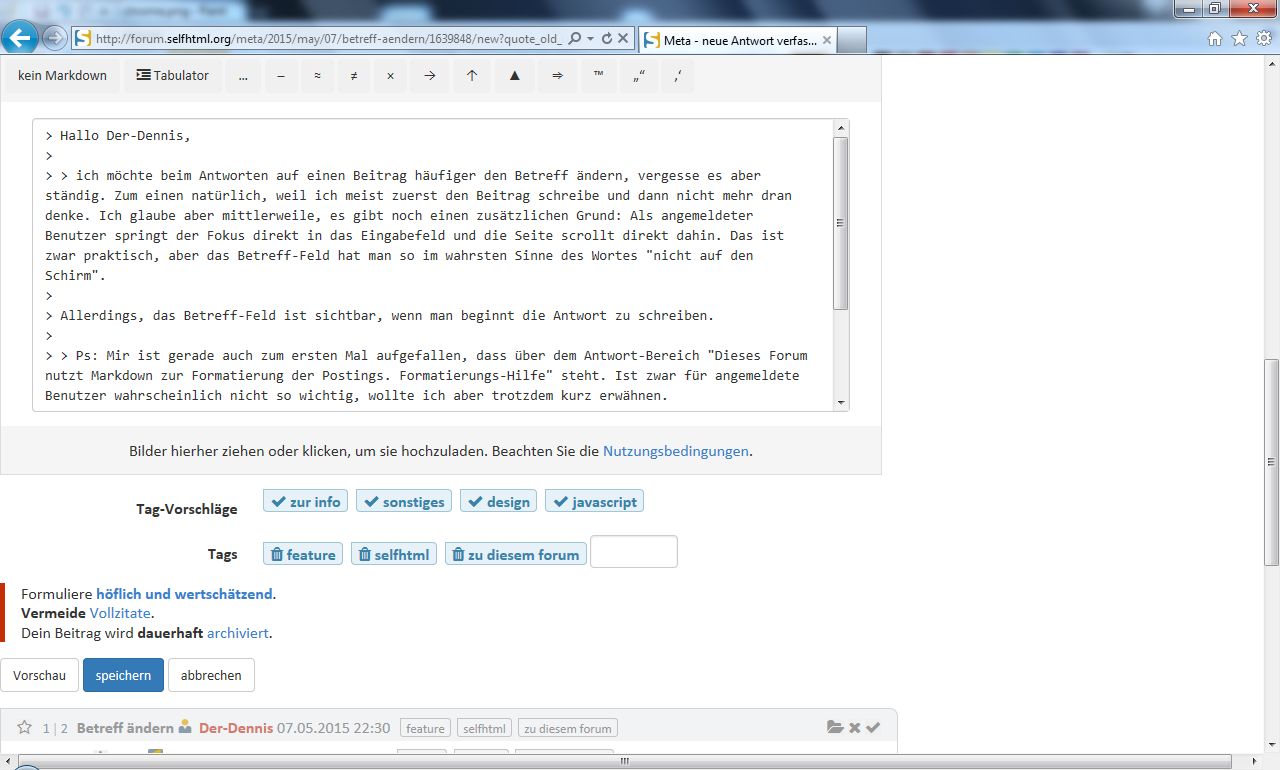
Task: Insert up arrow ↑ character
Action: (472, 75)
